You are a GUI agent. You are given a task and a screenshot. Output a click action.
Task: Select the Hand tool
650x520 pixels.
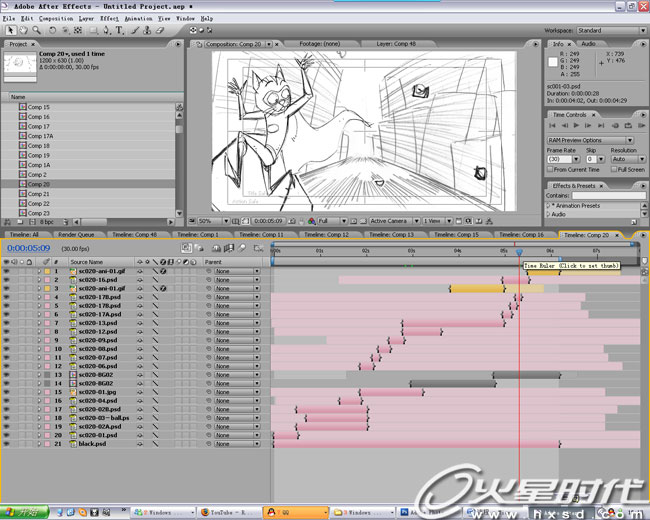[x=24, y=30]
